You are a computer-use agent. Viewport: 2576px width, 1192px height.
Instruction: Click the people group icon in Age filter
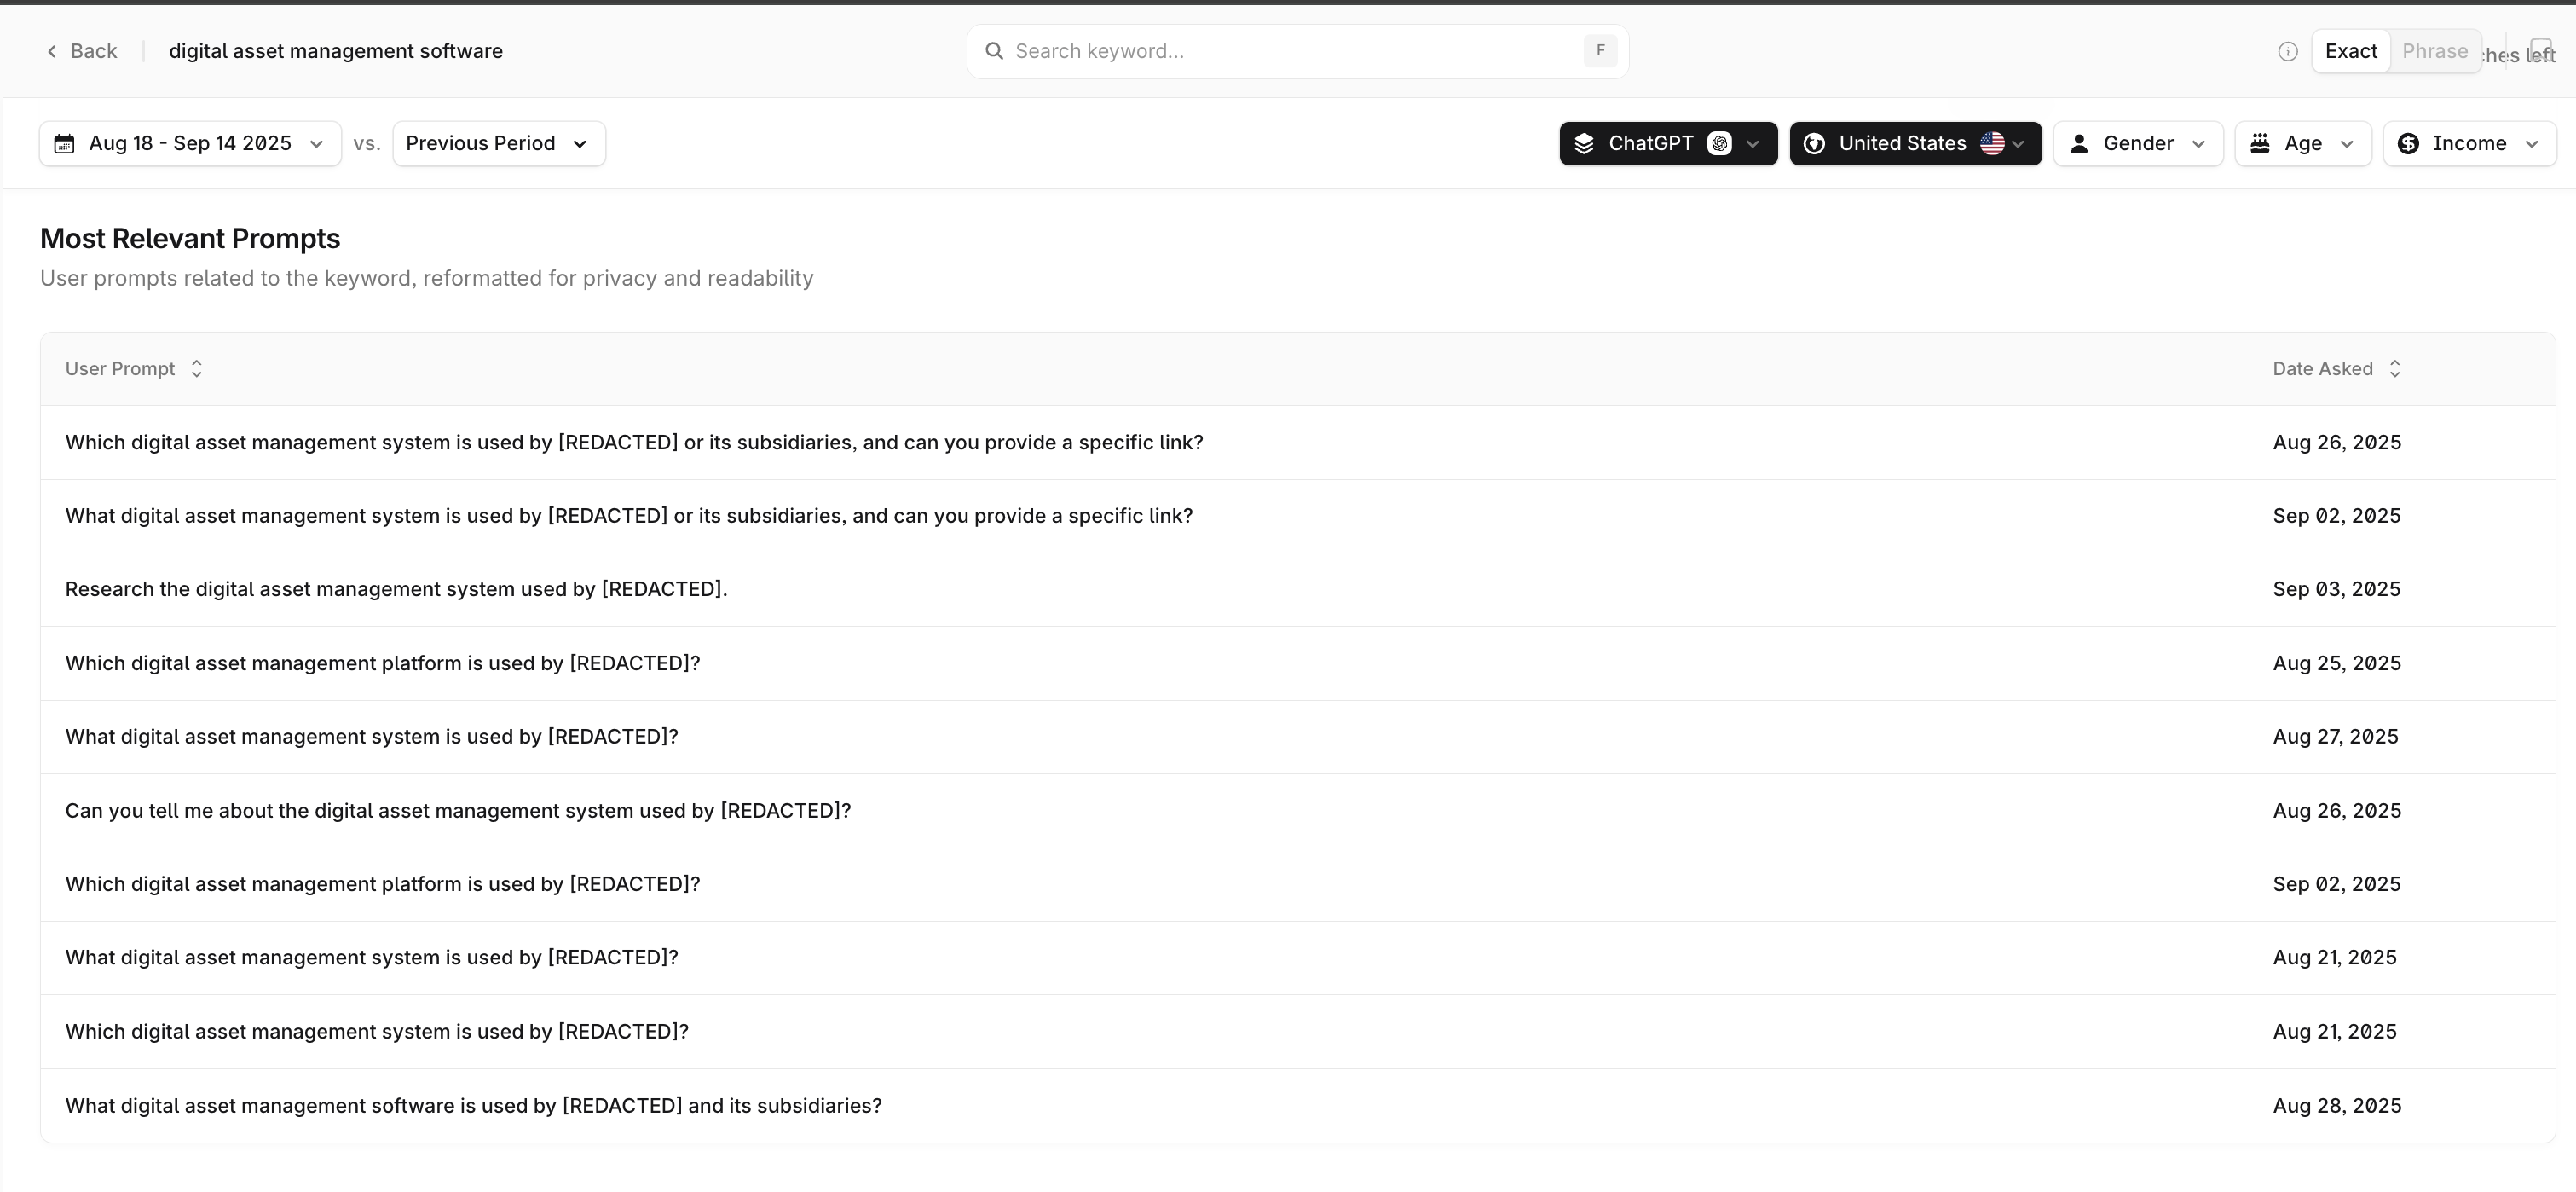2260,143
